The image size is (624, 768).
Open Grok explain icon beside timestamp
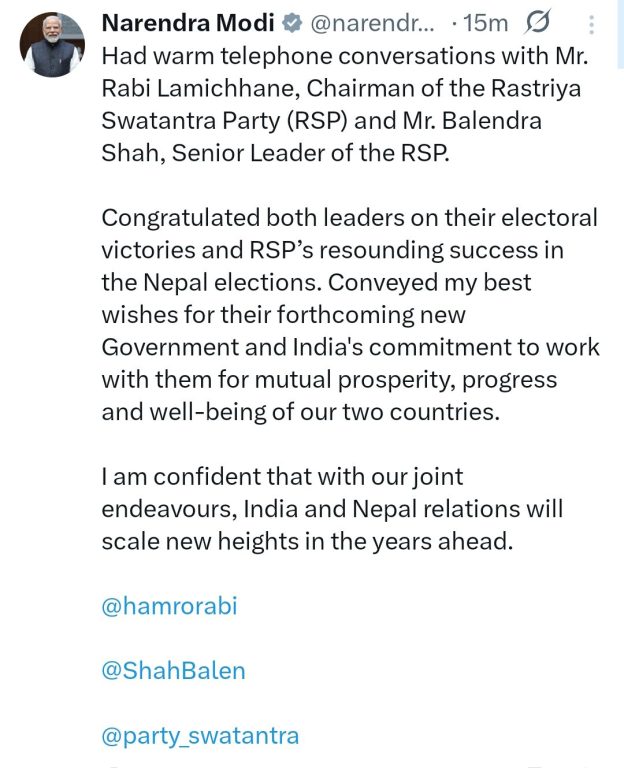point(539,21)
